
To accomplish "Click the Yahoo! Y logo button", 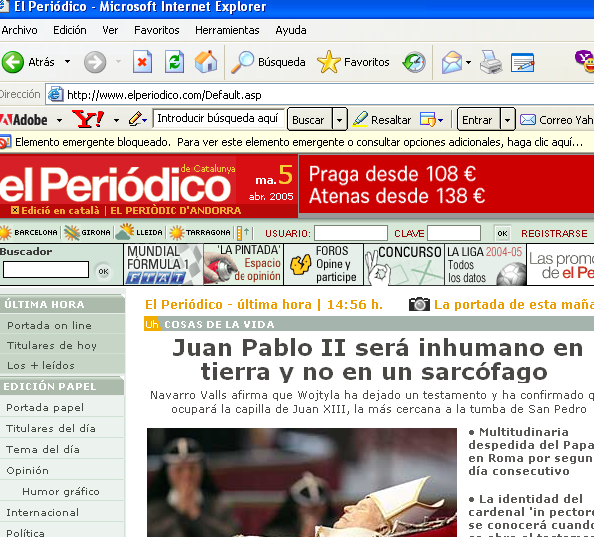I will coord(88,120).
